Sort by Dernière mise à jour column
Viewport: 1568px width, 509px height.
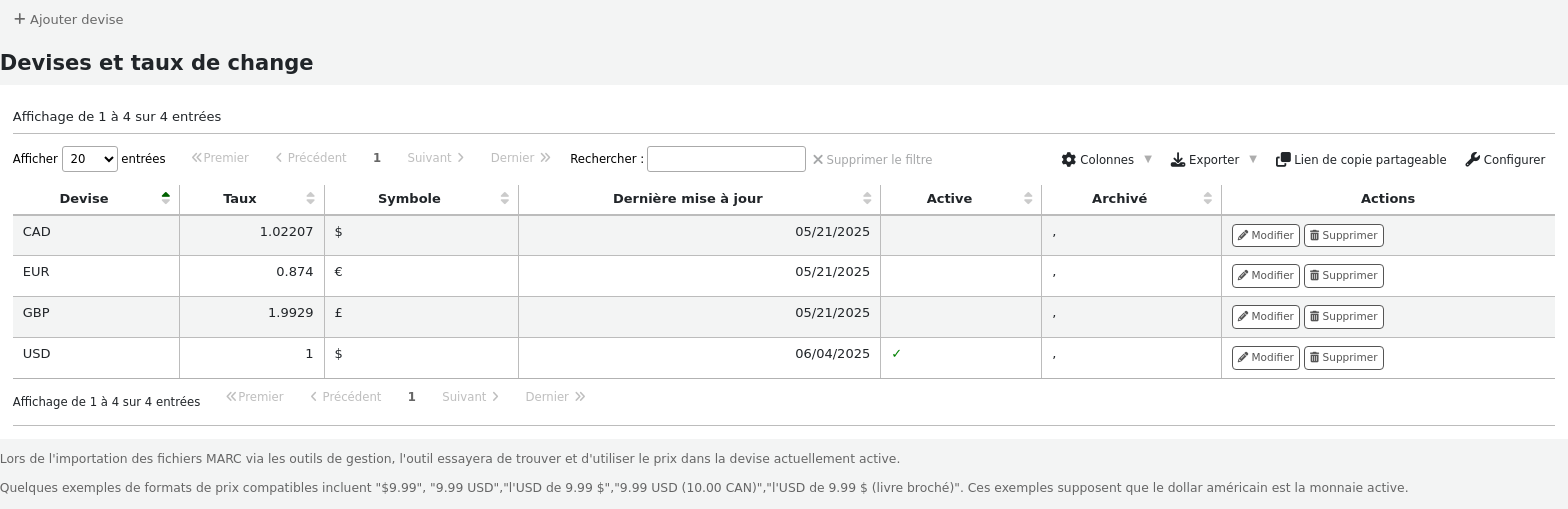(699, 199)
